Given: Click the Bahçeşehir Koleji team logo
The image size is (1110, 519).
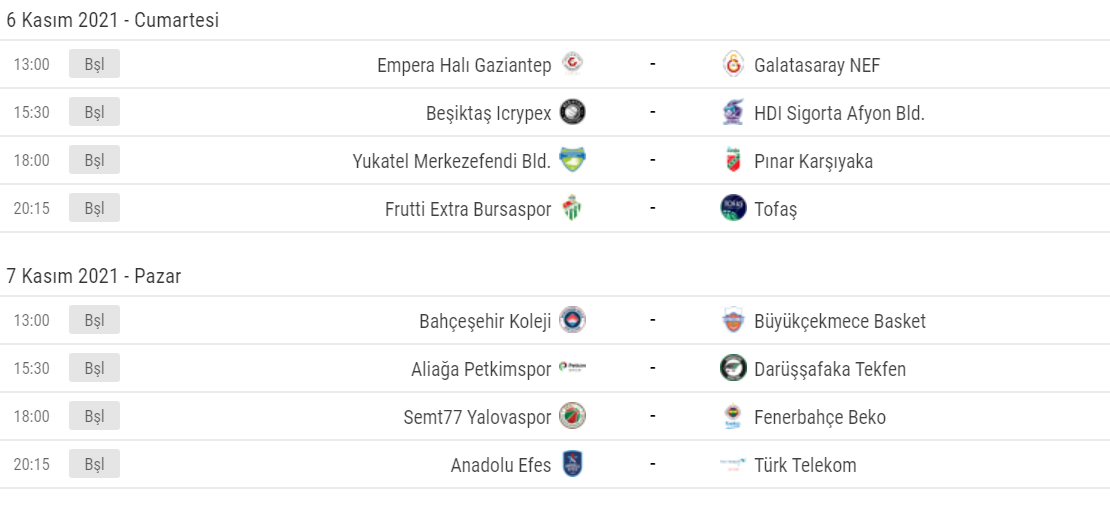Looking at the screenshot, I should coord(572,320).
